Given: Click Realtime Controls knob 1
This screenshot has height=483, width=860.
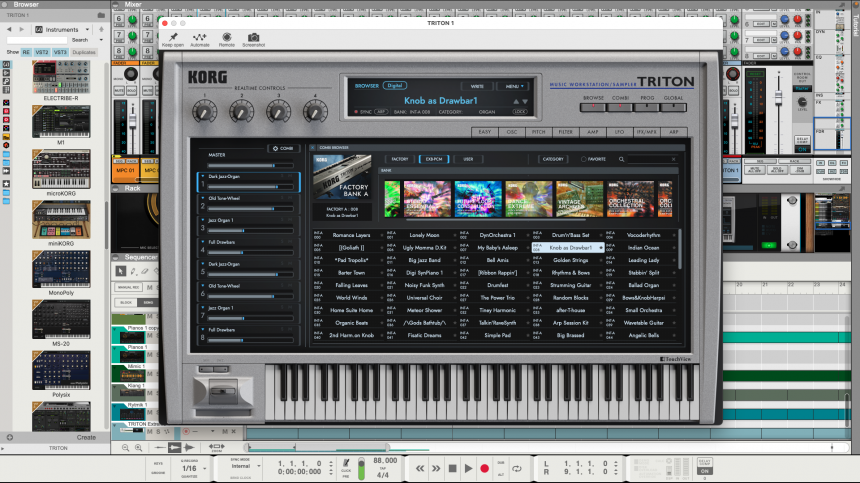Looking at the screenshot, I should (x=205, y=112).
